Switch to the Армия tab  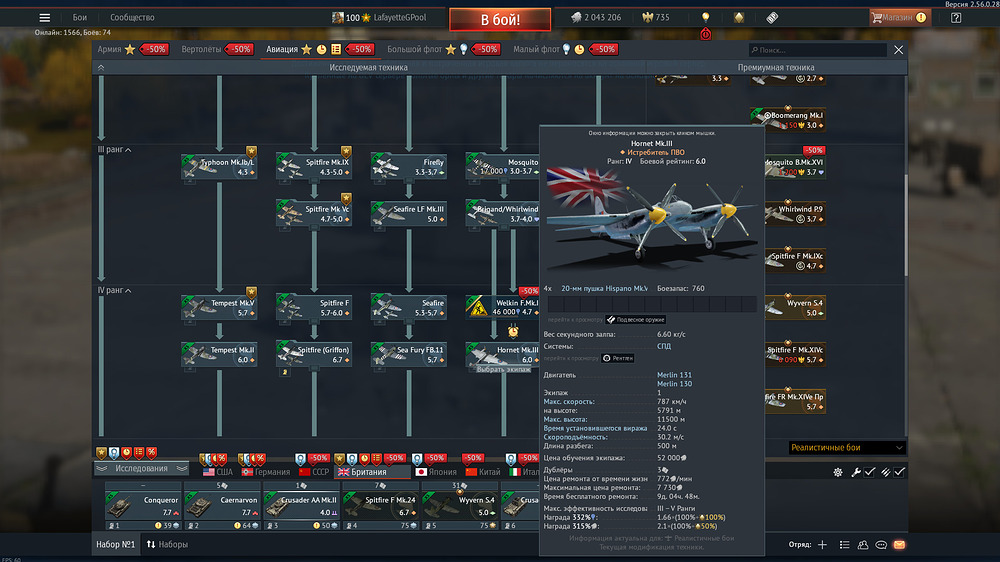pyautogui.click(x=109, y=49)
